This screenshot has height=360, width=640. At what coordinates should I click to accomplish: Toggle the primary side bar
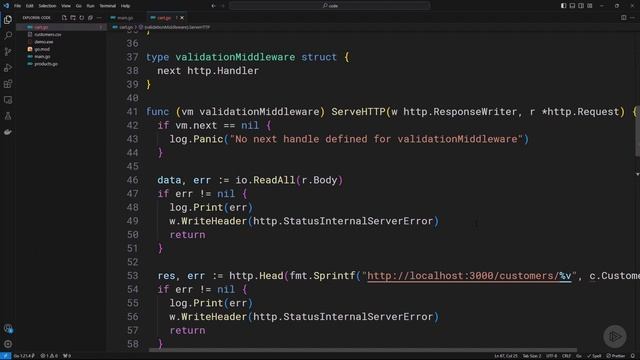[x=563, y=6]
